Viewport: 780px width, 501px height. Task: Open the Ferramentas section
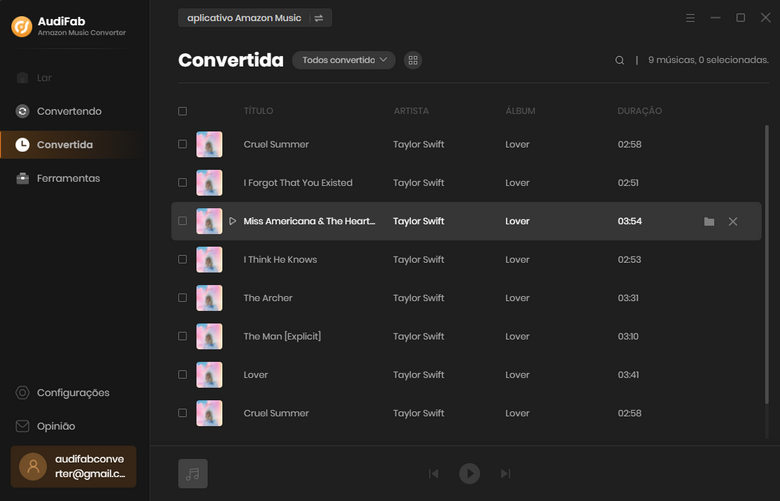pyautogui.click(x=75, y=178)
